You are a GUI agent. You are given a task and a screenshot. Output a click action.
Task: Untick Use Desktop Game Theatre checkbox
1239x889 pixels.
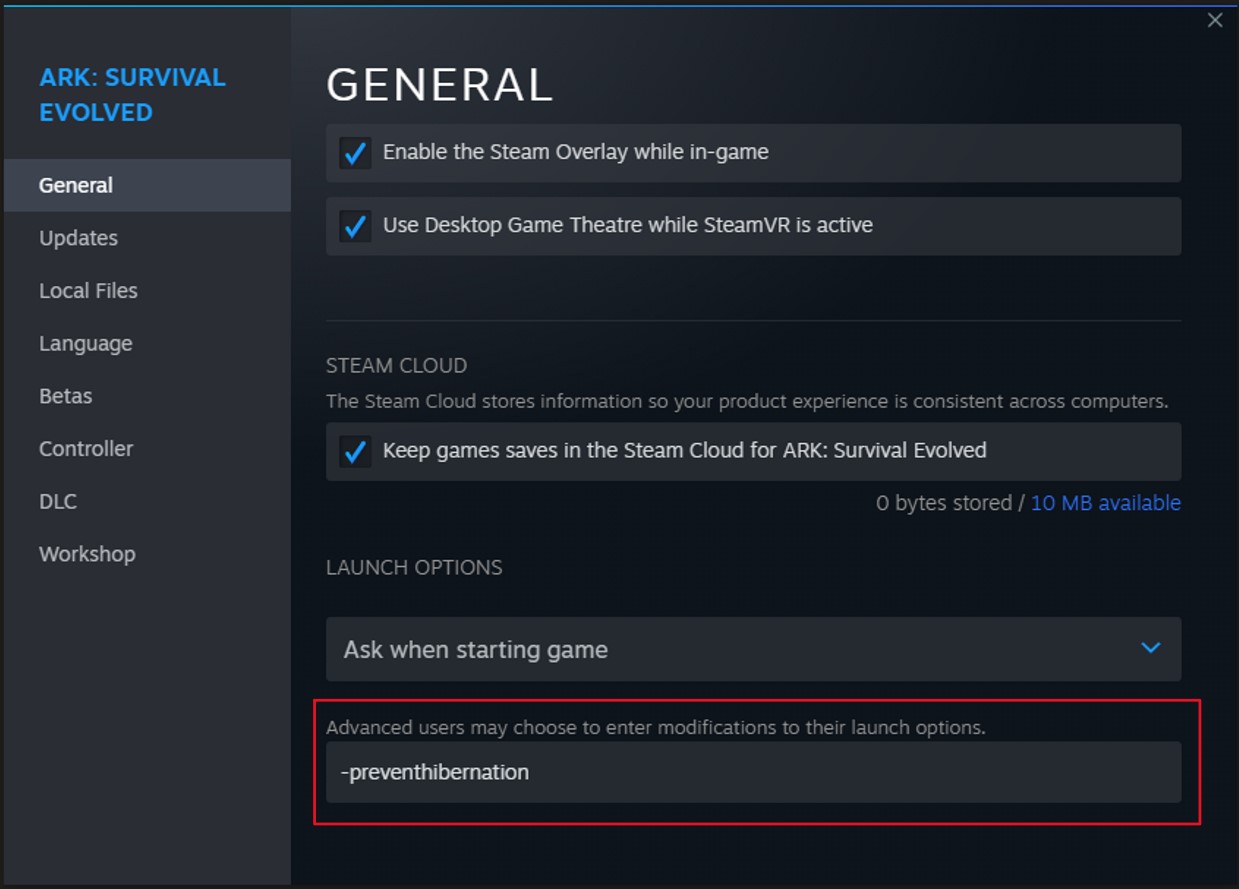(355, 226)
